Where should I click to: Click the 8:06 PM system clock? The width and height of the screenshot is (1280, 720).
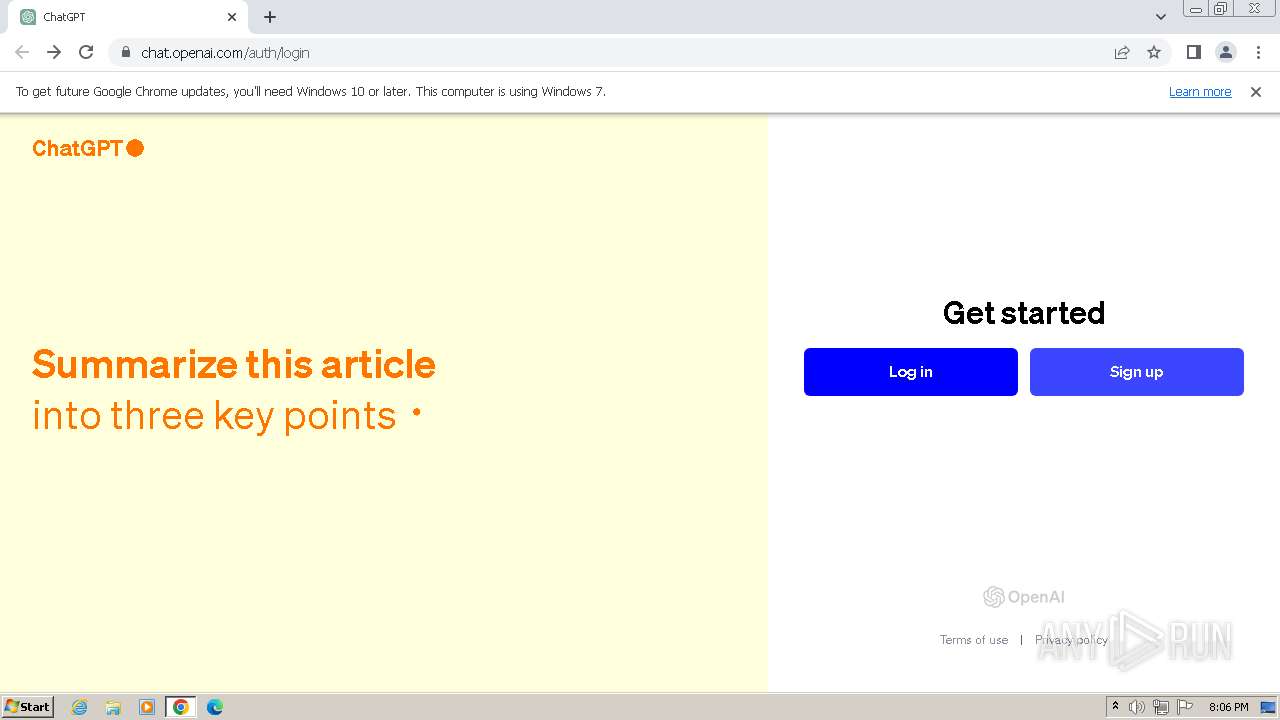1228,707
